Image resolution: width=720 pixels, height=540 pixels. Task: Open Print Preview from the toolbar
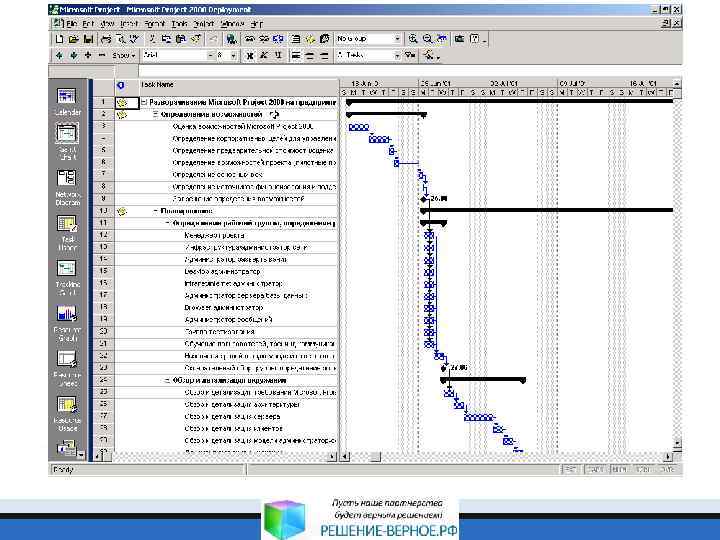pos(121,39)
